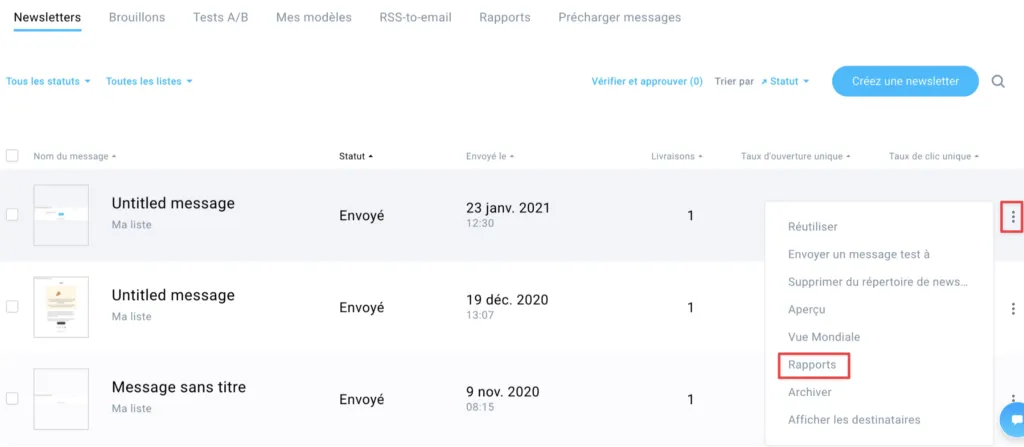Switch to the Brouillons tab

pos(137,18)
